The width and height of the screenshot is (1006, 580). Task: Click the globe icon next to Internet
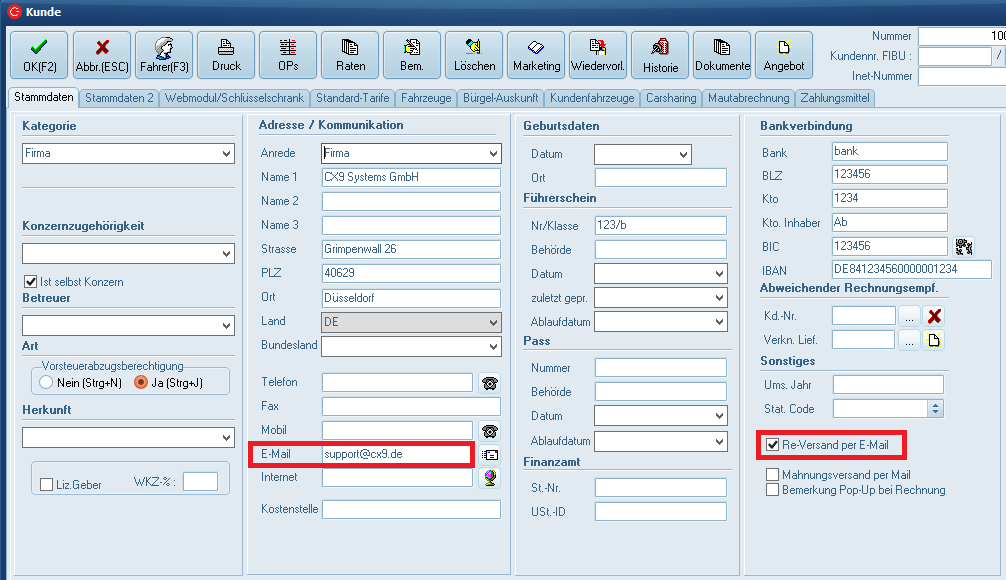[489, 478]
